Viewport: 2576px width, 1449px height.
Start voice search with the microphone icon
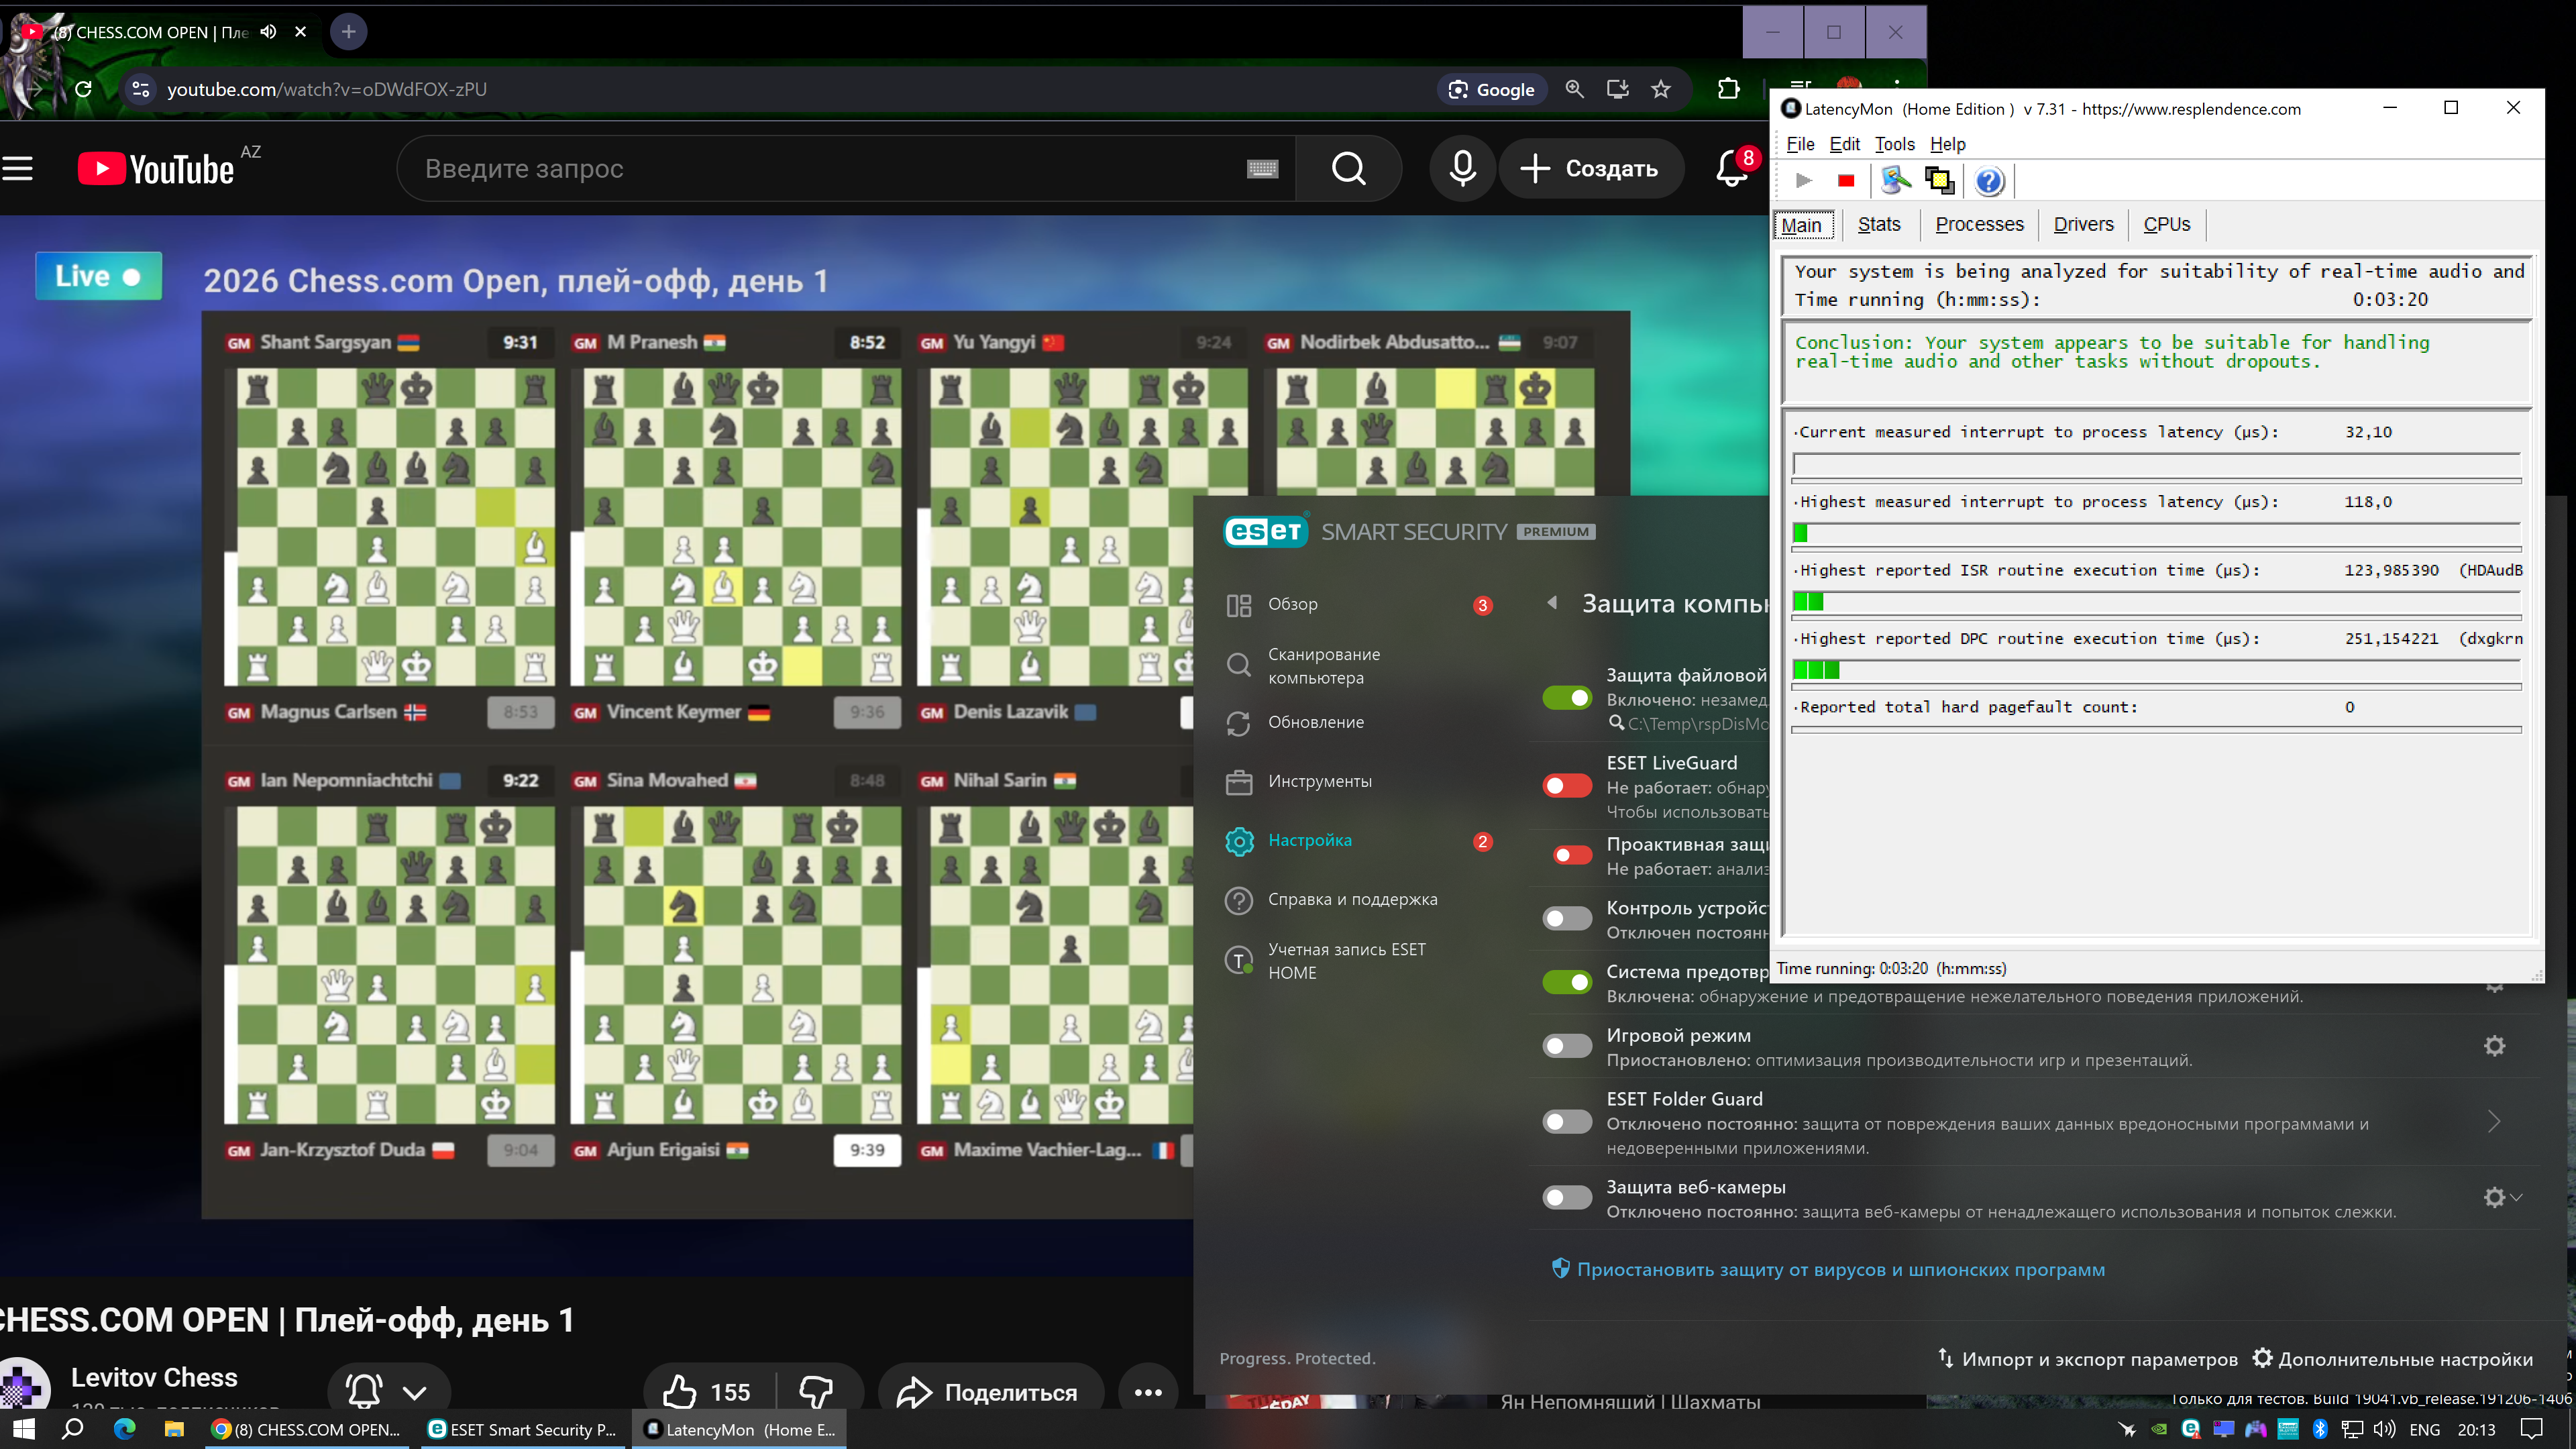click(1462, 169)
